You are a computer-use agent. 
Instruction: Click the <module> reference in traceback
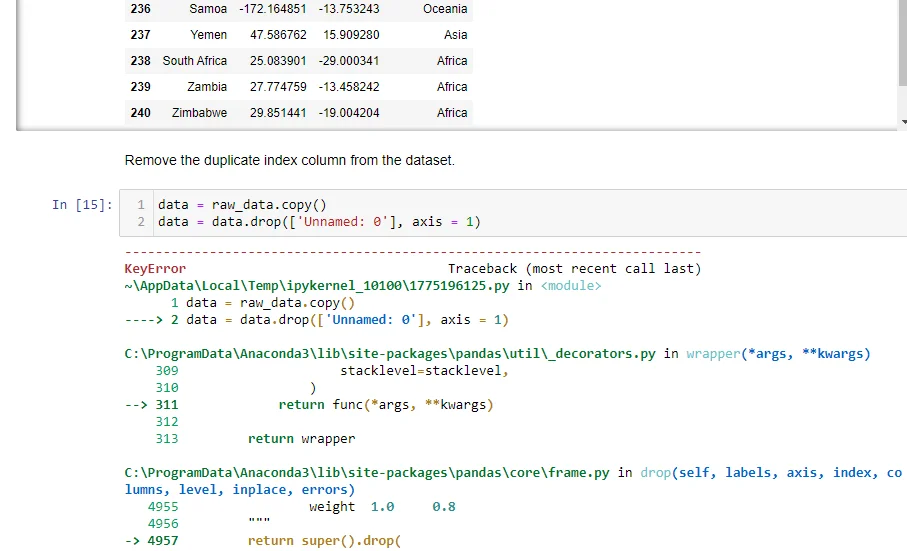(571, 286)
